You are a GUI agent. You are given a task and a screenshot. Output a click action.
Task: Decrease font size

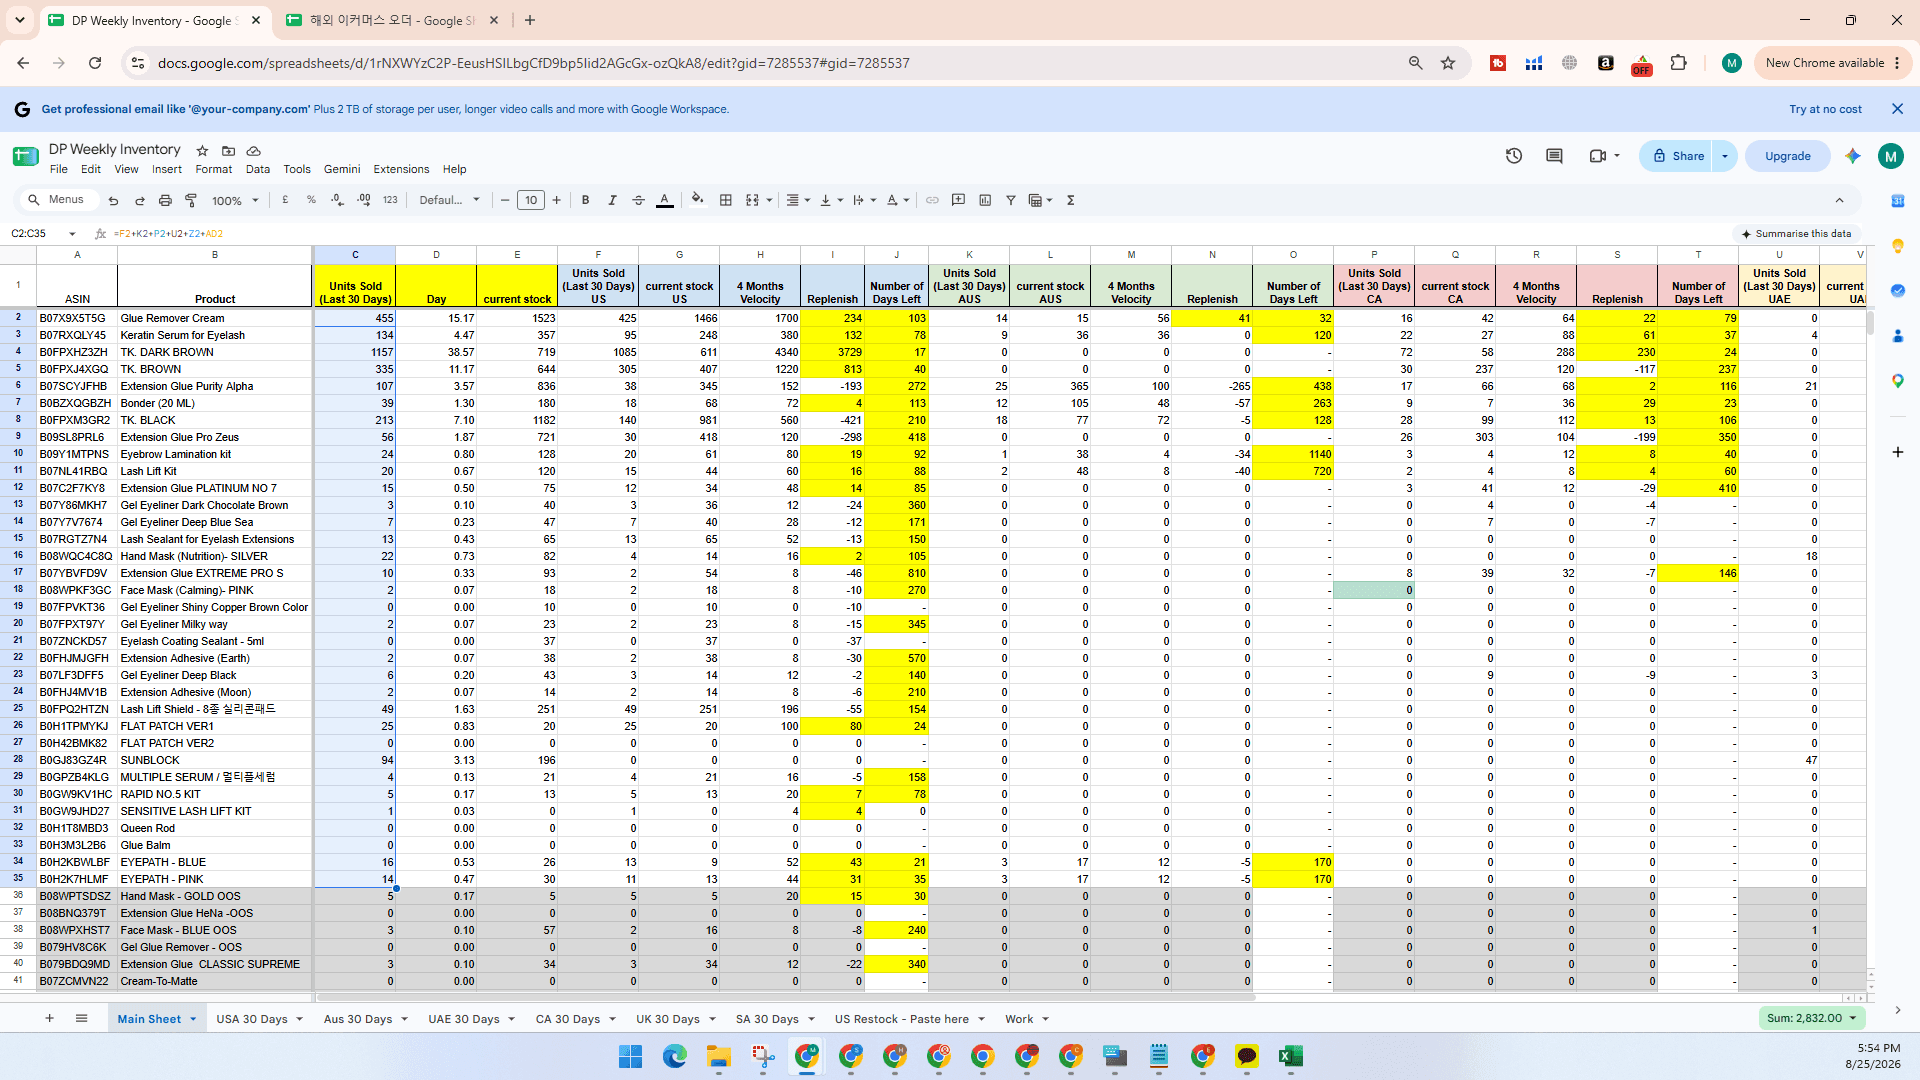pyautogui.click(x=505, y=200)
